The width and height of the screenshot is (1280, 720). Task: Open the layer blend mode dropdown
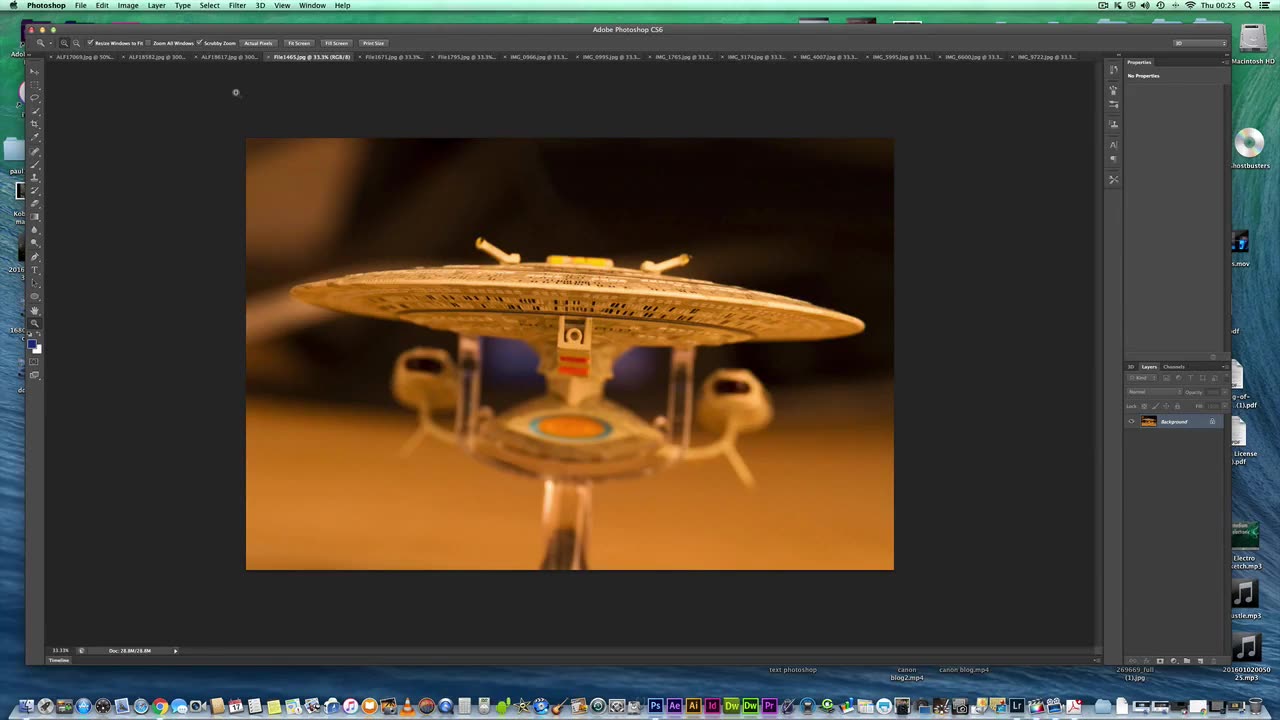coord(1154,392)
